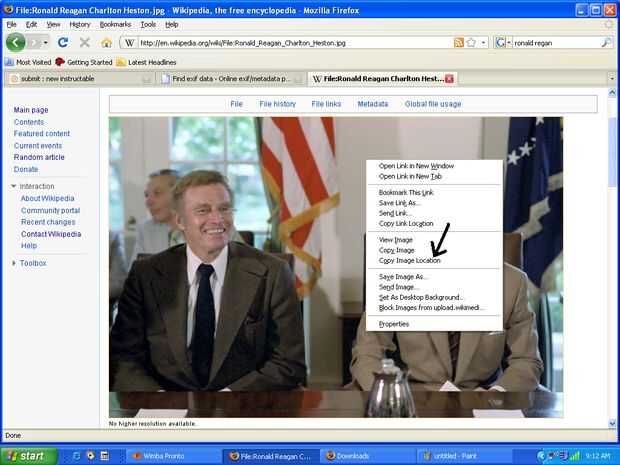The width and height of the screenshot is (620, 465).
Task: Open the History menu
Action: tap(80, 25)
